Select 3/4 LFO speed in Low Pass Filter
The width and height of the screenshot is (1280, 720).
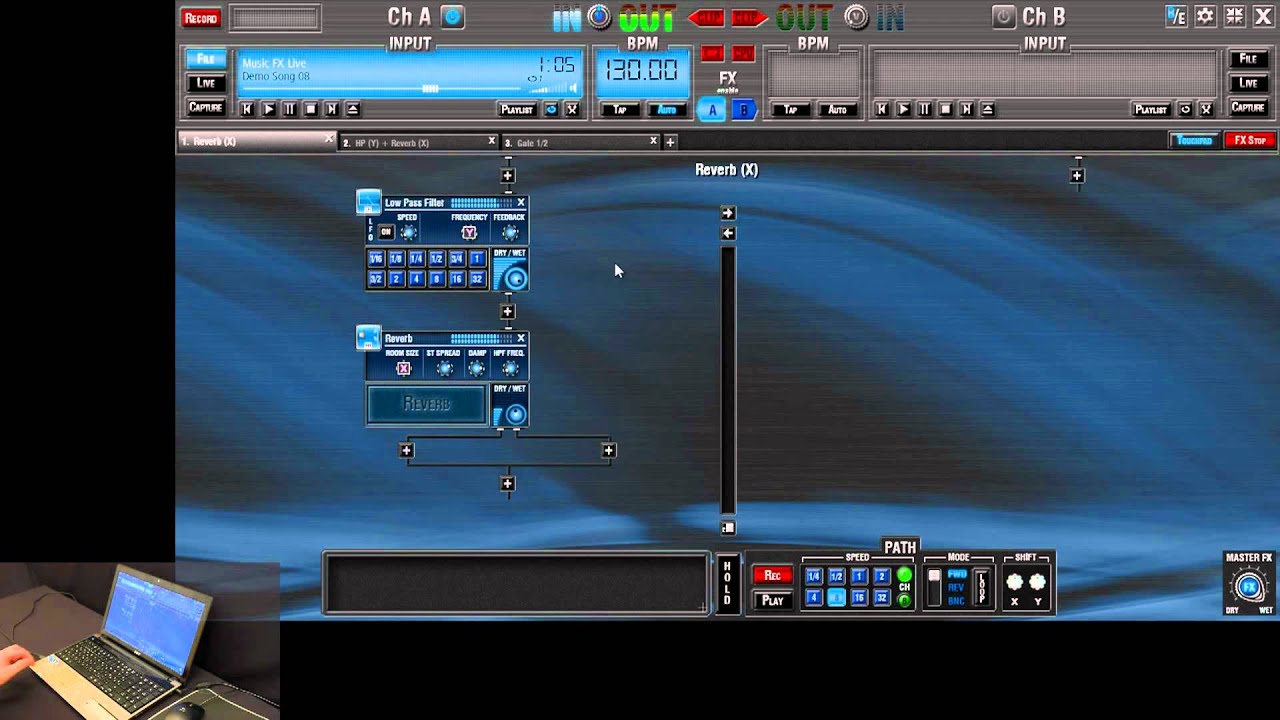pyautogui.click(x=456, y=258)
